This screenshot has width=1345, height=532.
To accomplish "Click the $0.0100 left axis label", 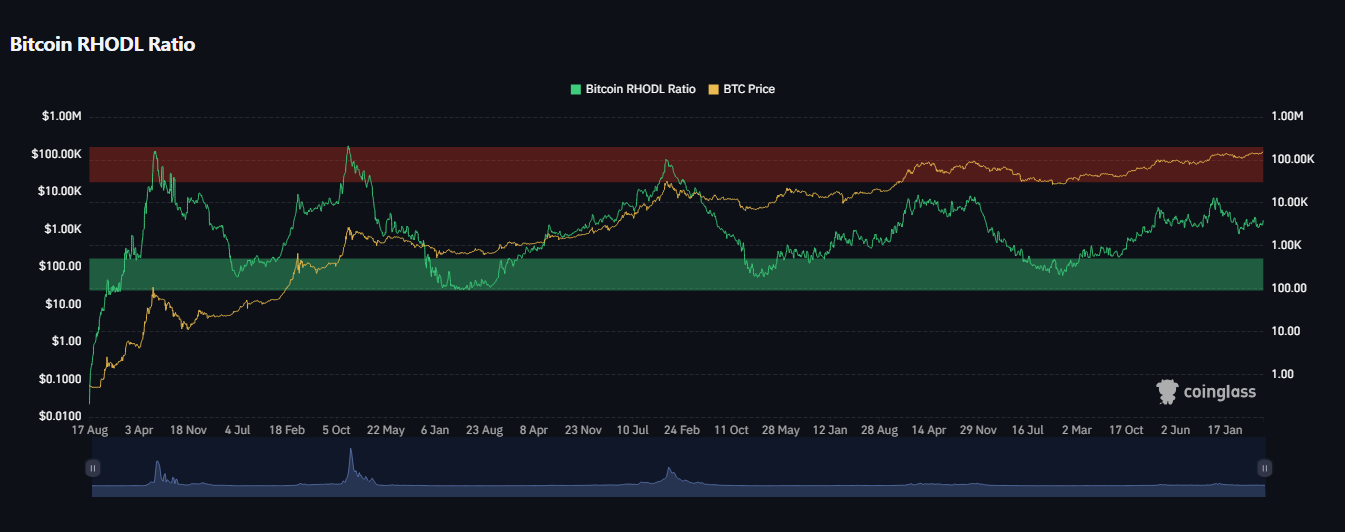I will point(60,415).
